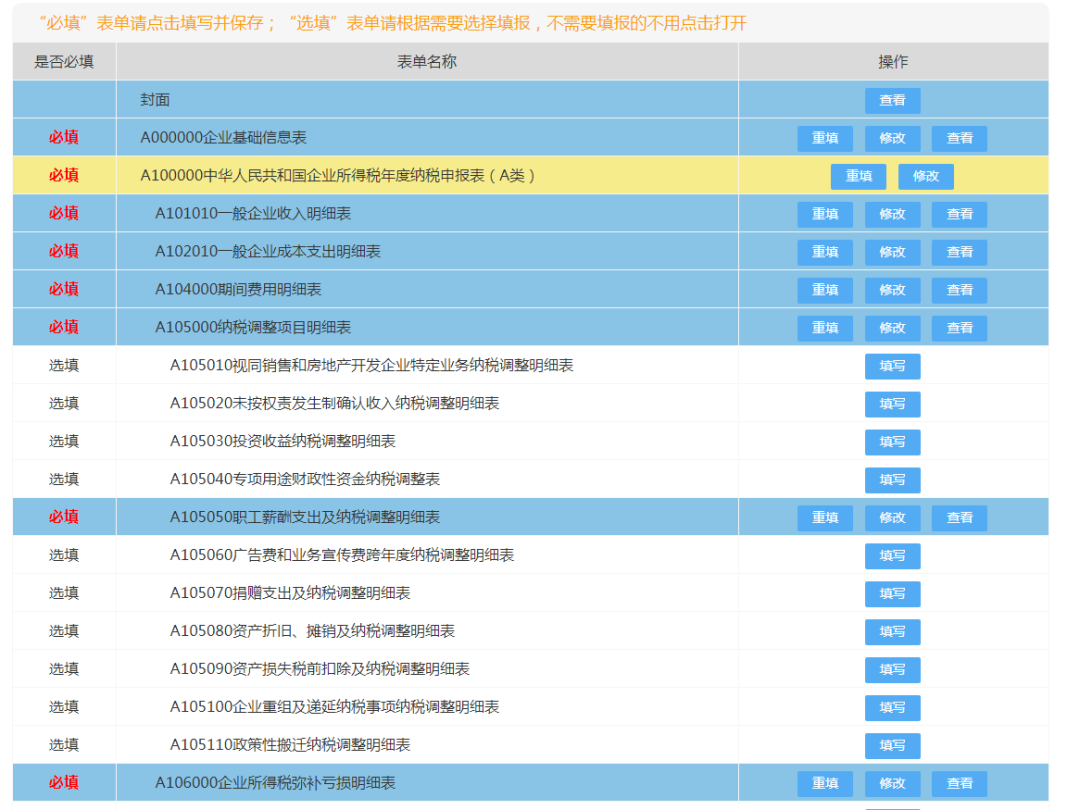The image size is (1080, 810).
Task: Click the 是否必填 column header
Action: [x=64, y=62]
